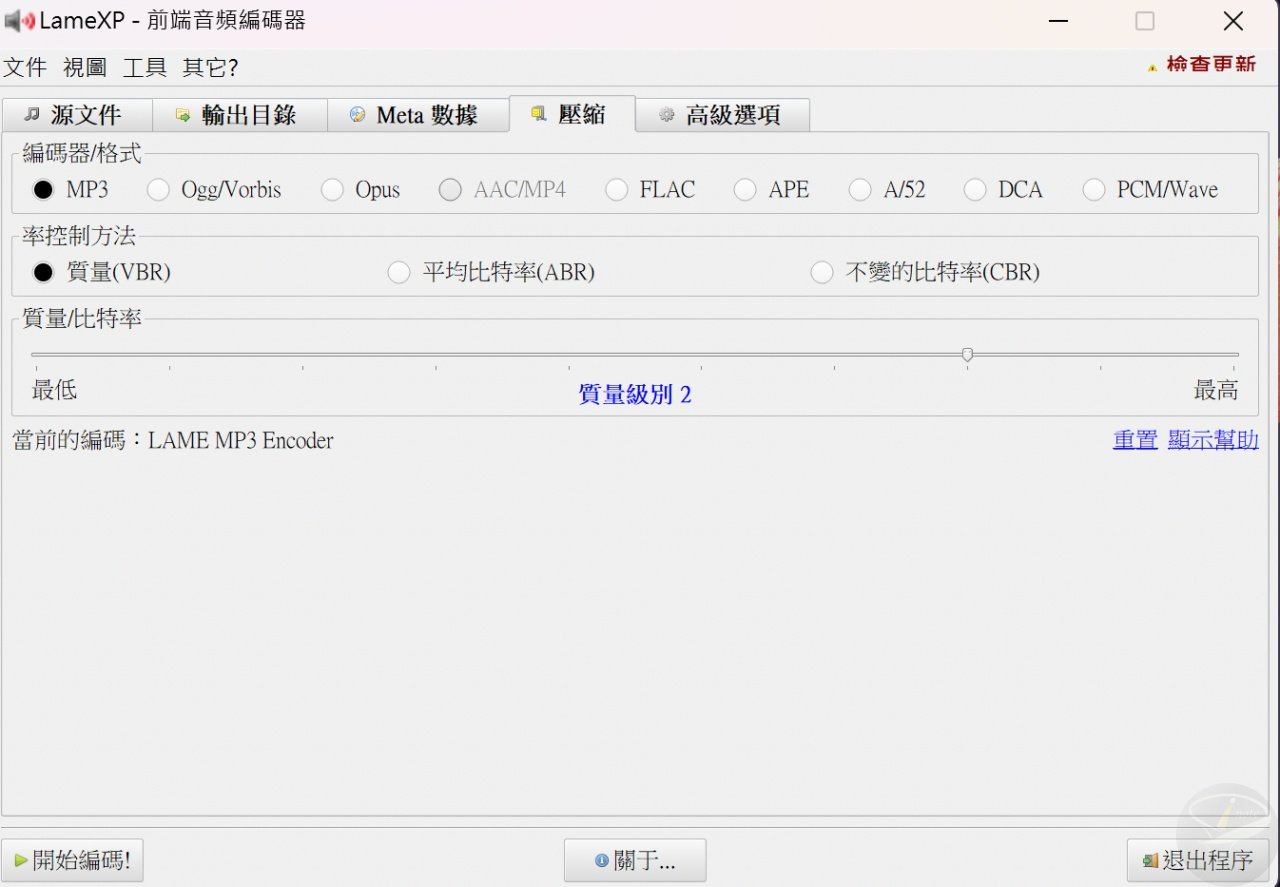The width and height of the screenshot is (1280, 887).
Task: Open help via 顯示幫助 link
Action: (1213, 440)
